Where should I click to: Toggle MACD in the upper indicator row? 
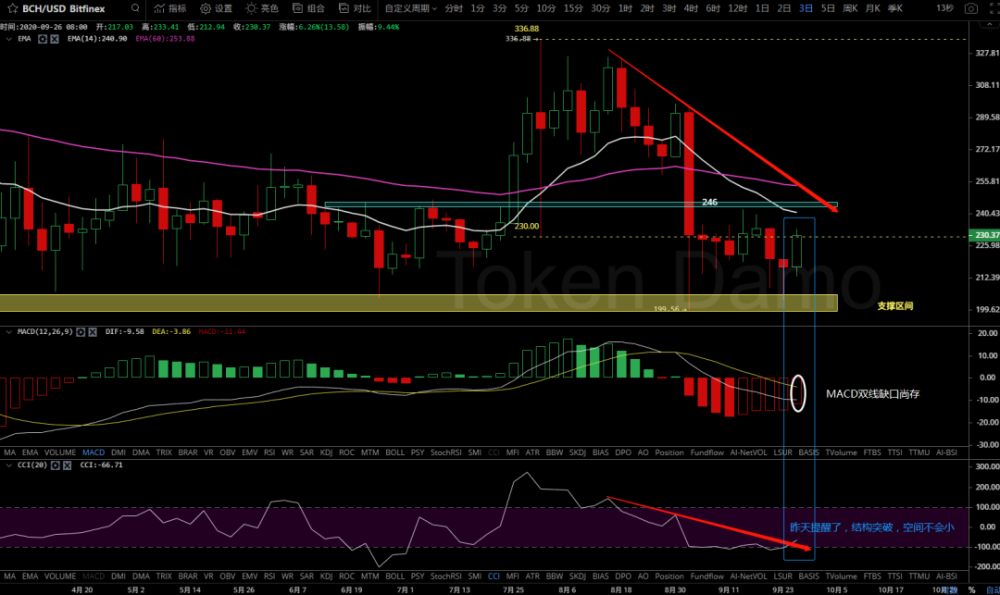(x=93, y=452)
